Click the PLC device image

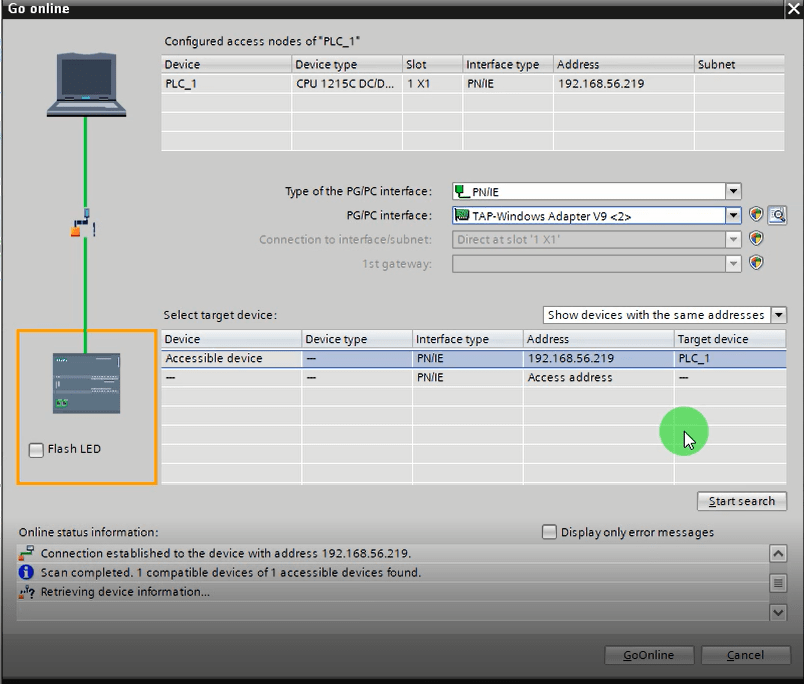point(86,383)
